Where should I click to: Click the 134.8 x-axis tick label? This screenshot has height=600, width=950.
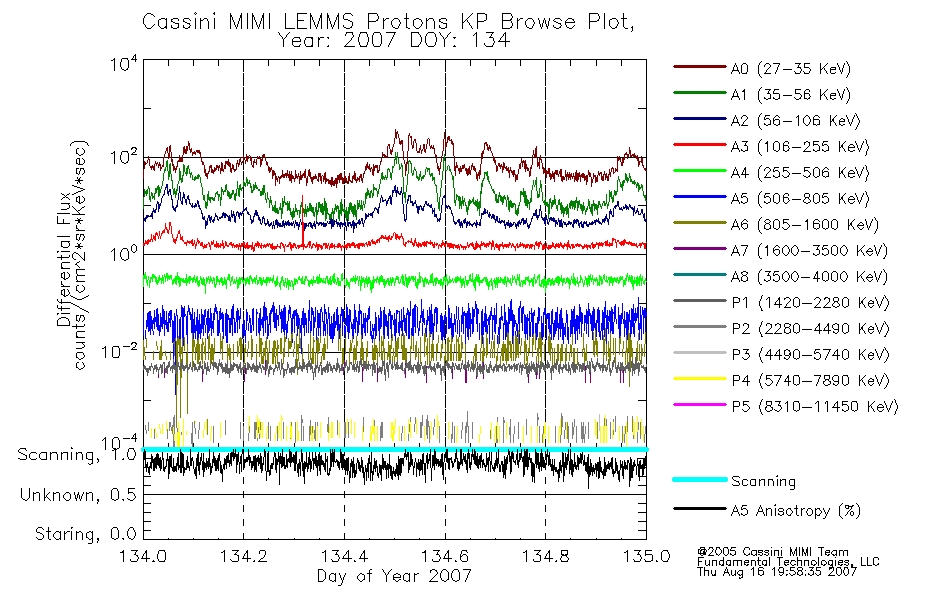coord(545,556)
